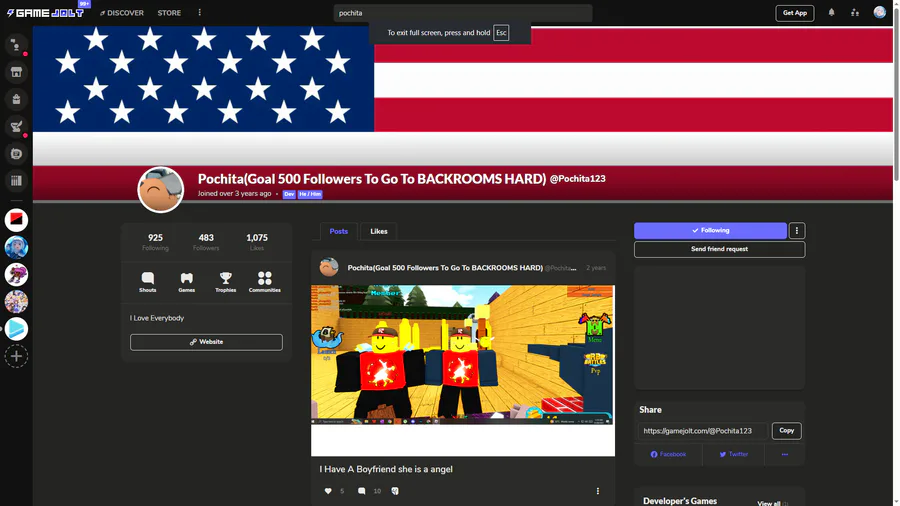Place a sticker on the post
The height and width of the screenshot is (506, 900).
395,491
